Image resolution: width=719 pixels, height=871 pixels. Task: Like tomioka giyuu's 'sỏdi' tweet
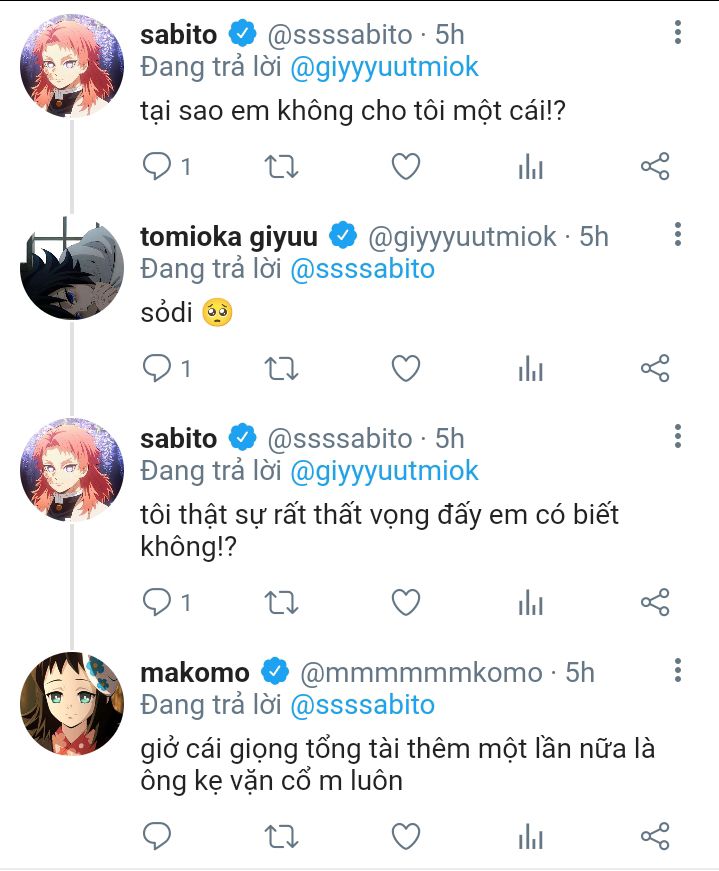click(x=406, y=369)
